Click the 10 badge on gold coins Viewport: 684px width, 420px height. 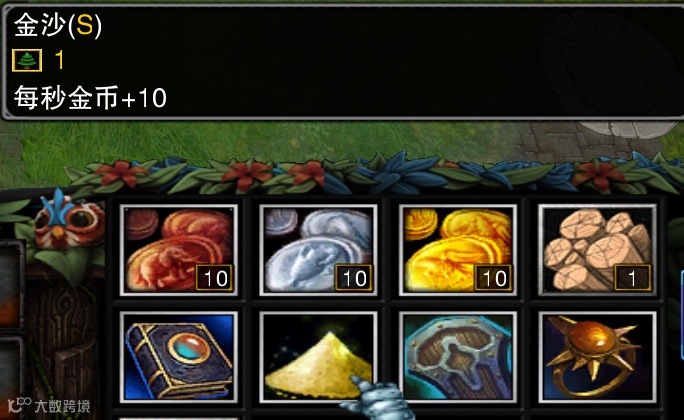point(493,277)
